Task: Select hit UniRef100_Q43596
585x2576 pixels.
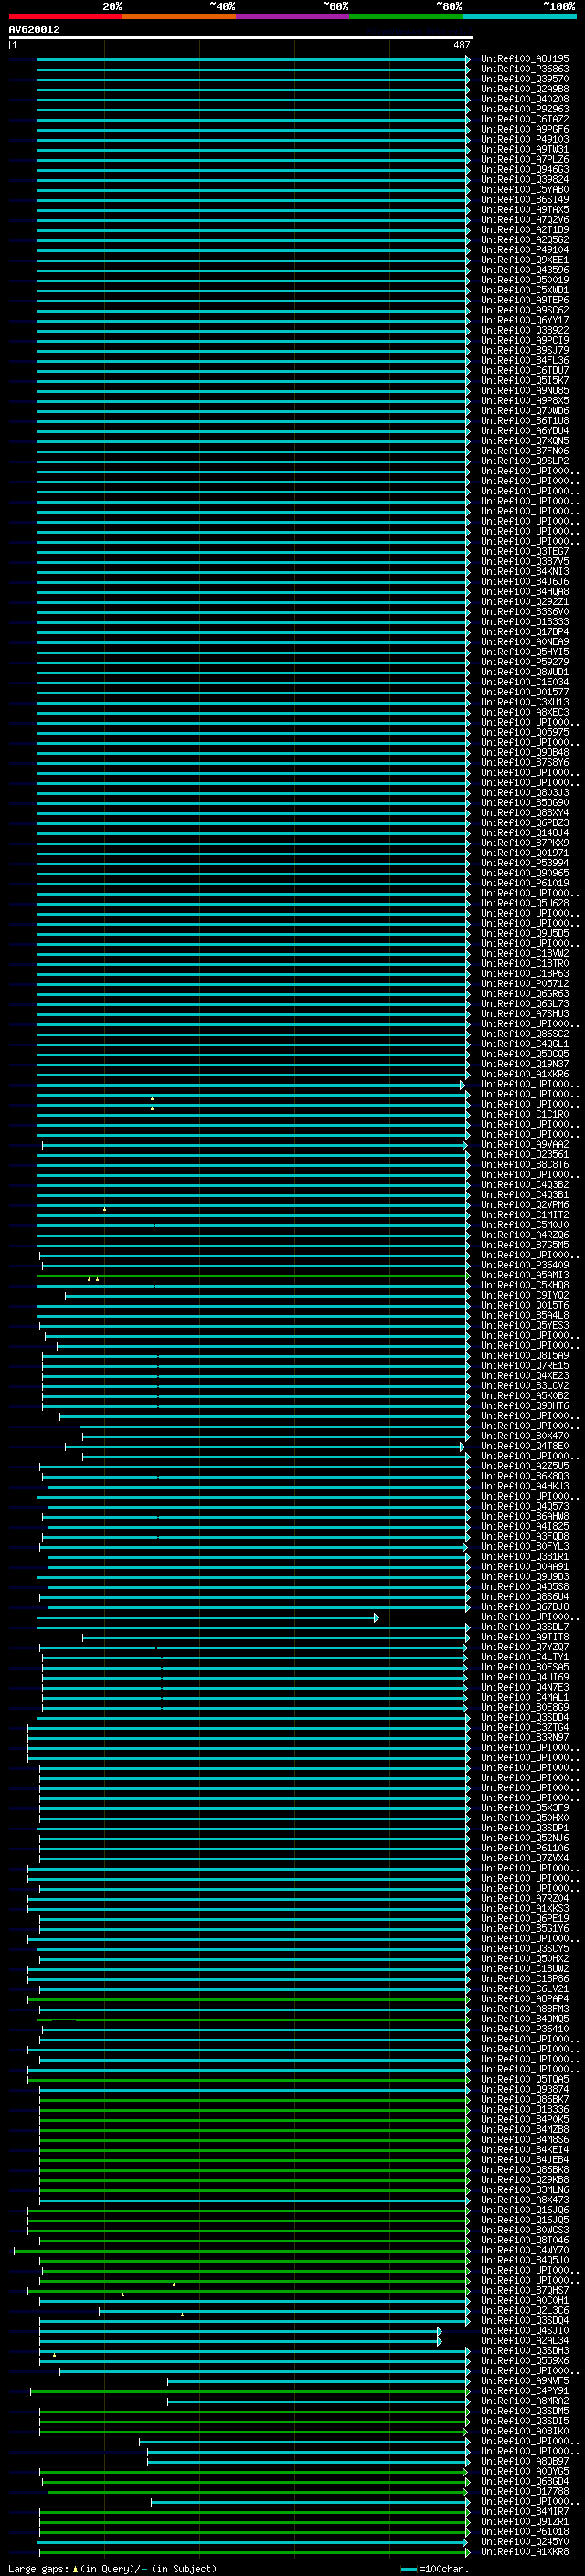Action: (x=525, y=270)
